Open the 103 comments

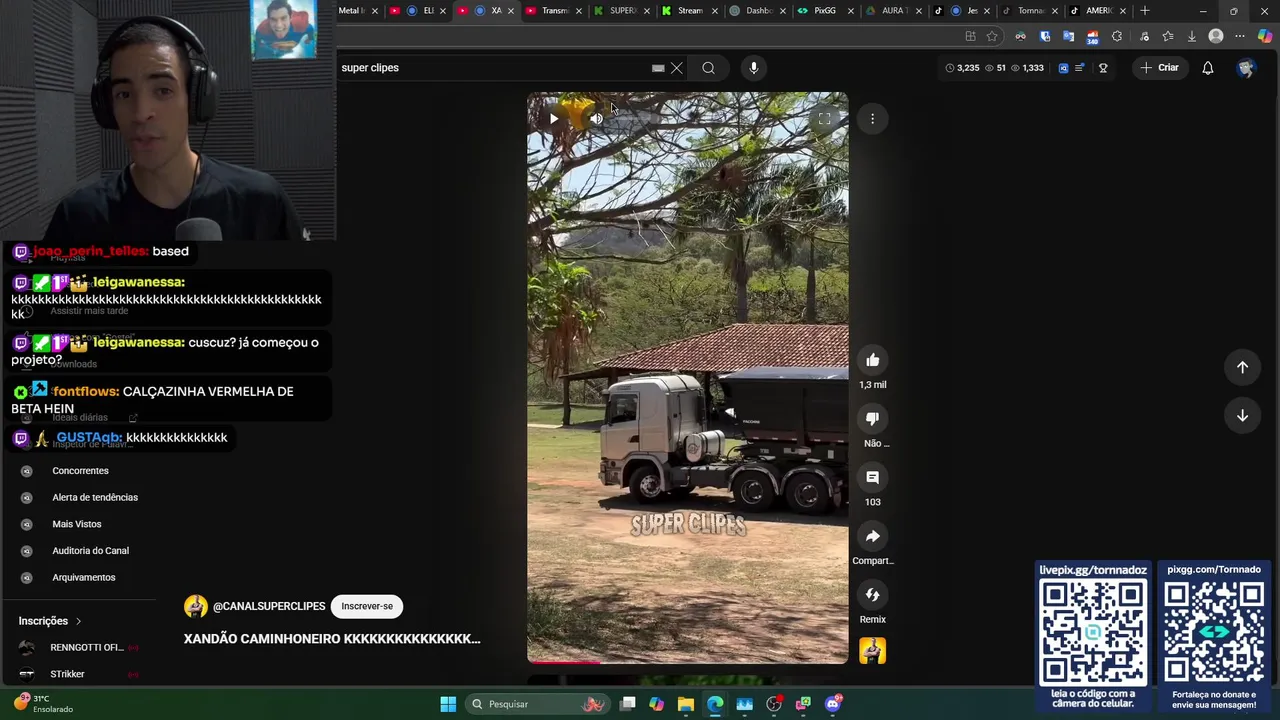[872, 478]
